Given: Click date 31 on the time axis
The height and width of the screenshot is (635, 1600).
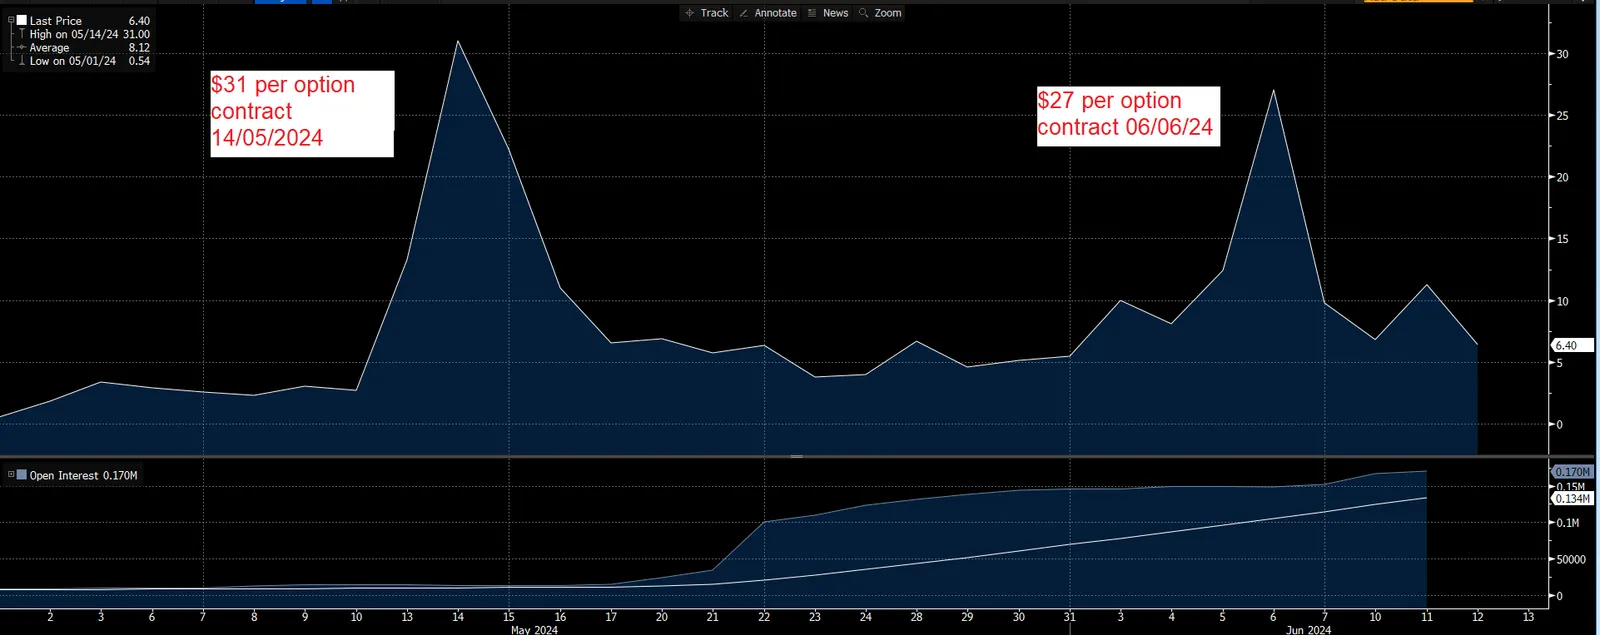Looking at the screenshot, I should pos(1069,617).
